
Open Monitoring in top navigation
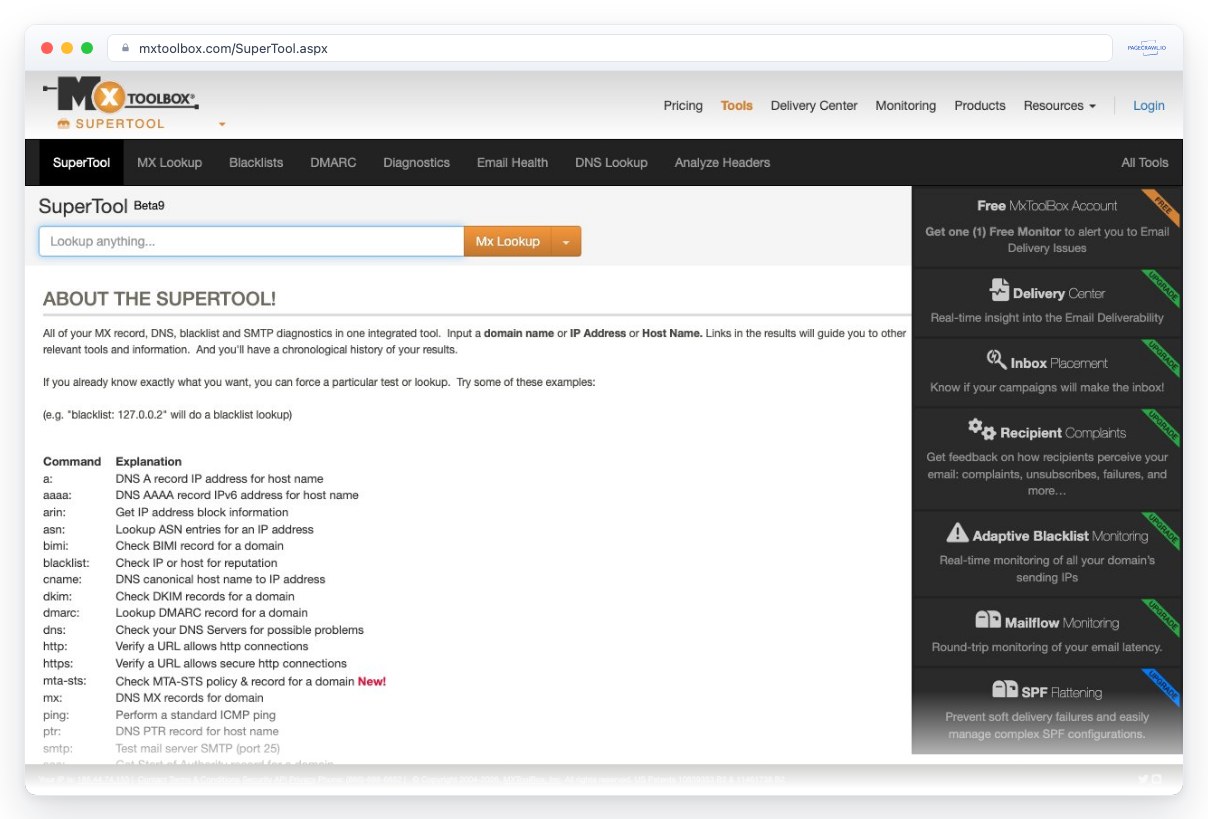coord(906,105)
